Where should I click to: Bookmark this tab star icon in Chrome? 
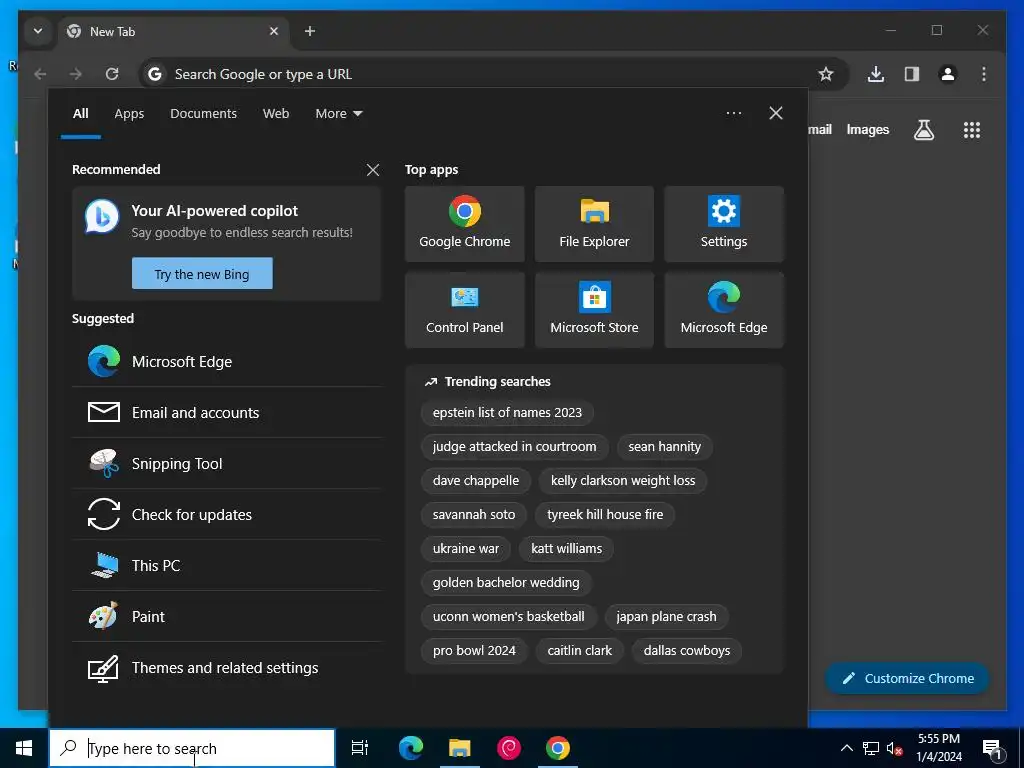826,74
